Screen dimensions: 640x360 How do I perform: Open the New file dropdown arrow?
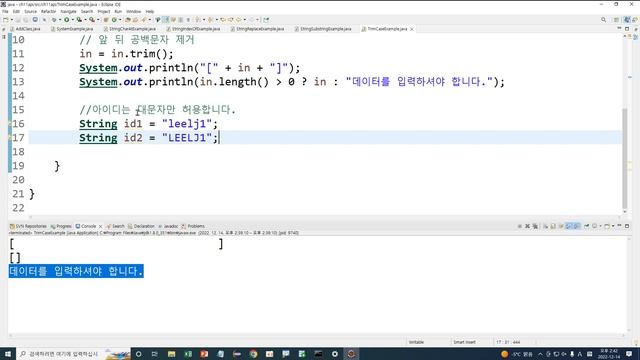(x=12, y=20)
